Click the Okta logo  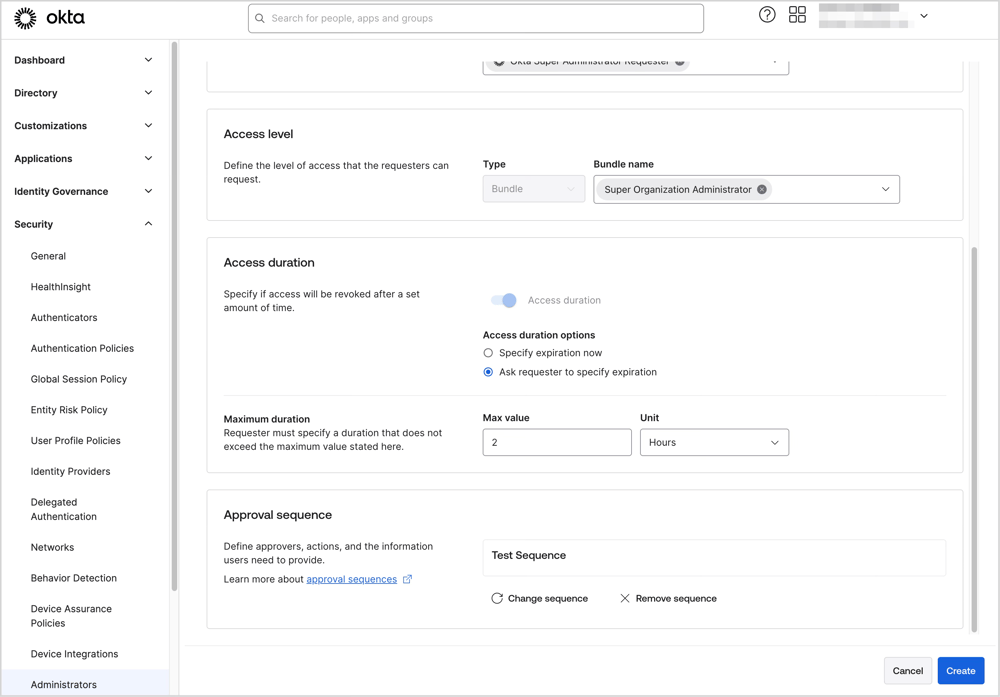(x=49, y=18)
